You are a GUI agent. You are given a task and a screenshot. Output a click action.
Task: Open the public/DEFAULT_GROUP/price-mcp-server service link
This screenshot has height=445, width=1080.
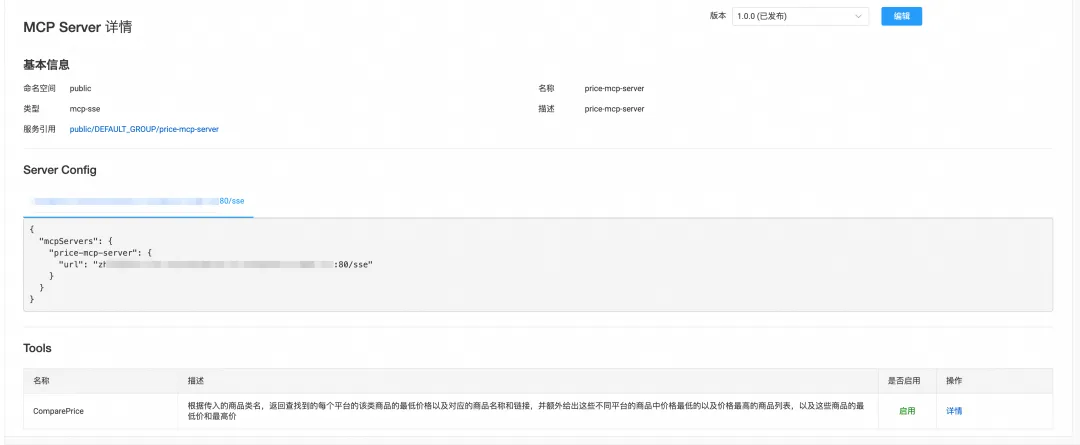click(144, 129)
